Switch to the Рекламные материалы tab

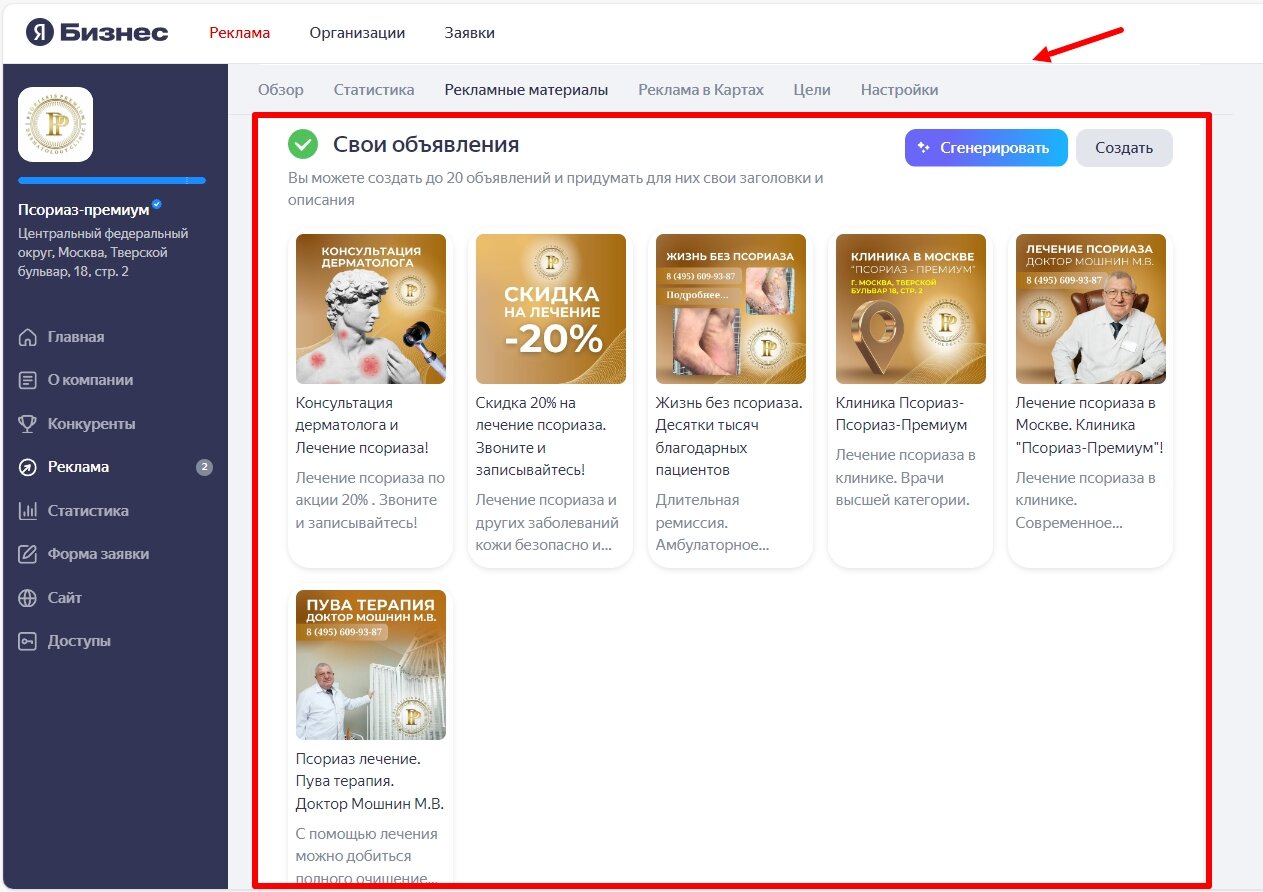click(x=526, y=89)
